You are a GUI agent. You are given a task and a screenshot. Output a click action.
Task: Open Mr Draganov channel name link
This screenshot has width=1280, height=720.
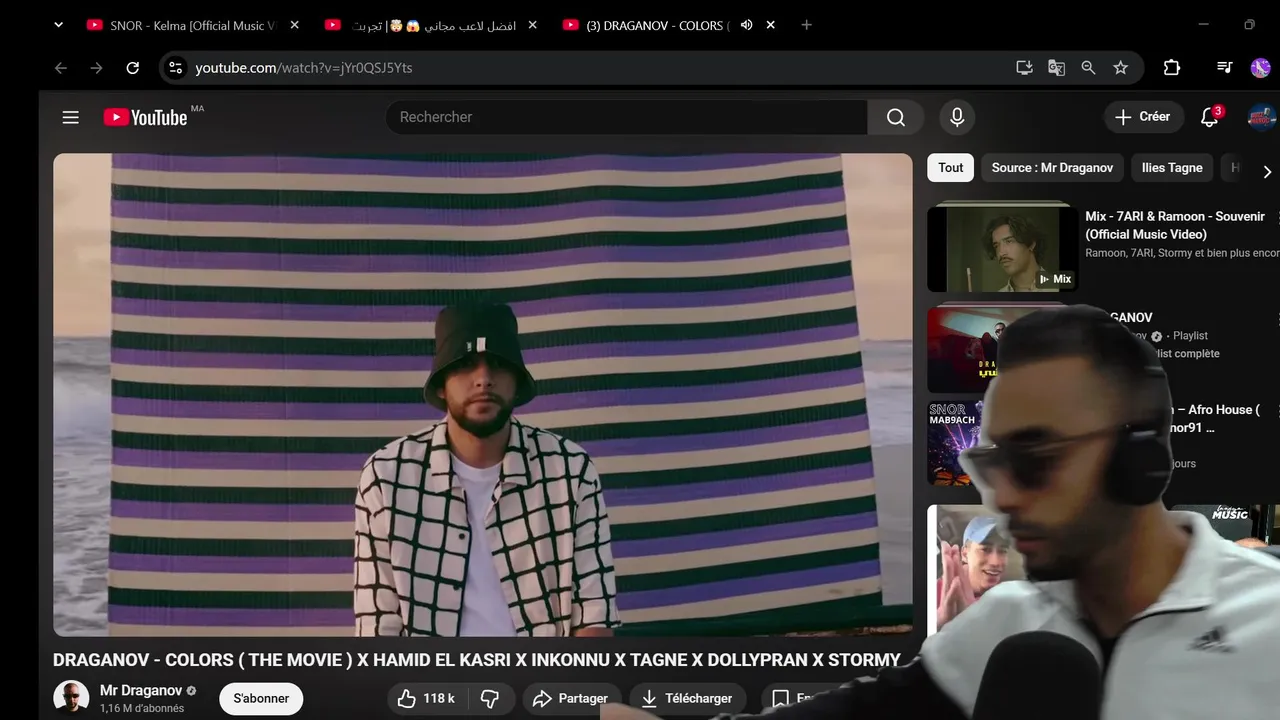(x=141, y=690)
